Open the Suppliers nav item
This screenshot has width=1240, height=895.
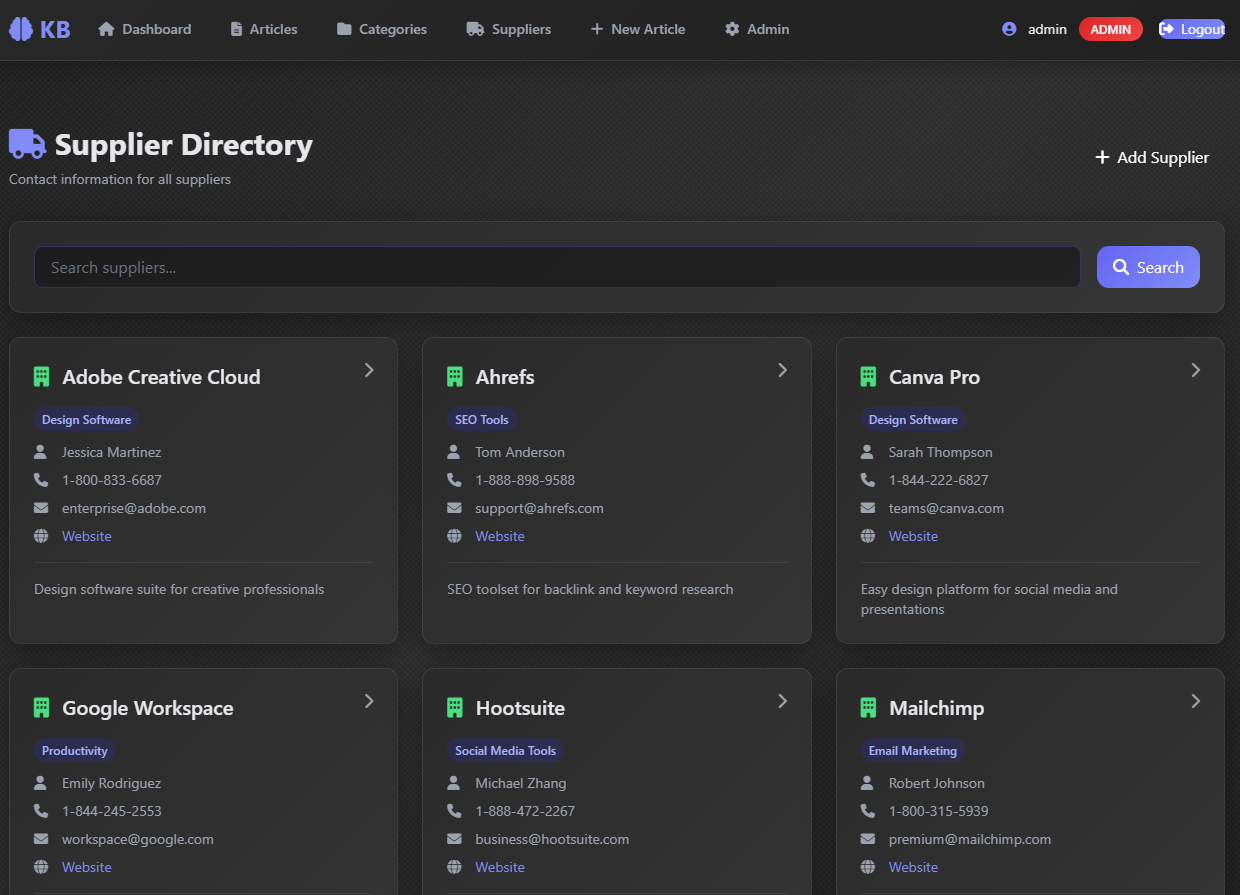tap(509, 29)
